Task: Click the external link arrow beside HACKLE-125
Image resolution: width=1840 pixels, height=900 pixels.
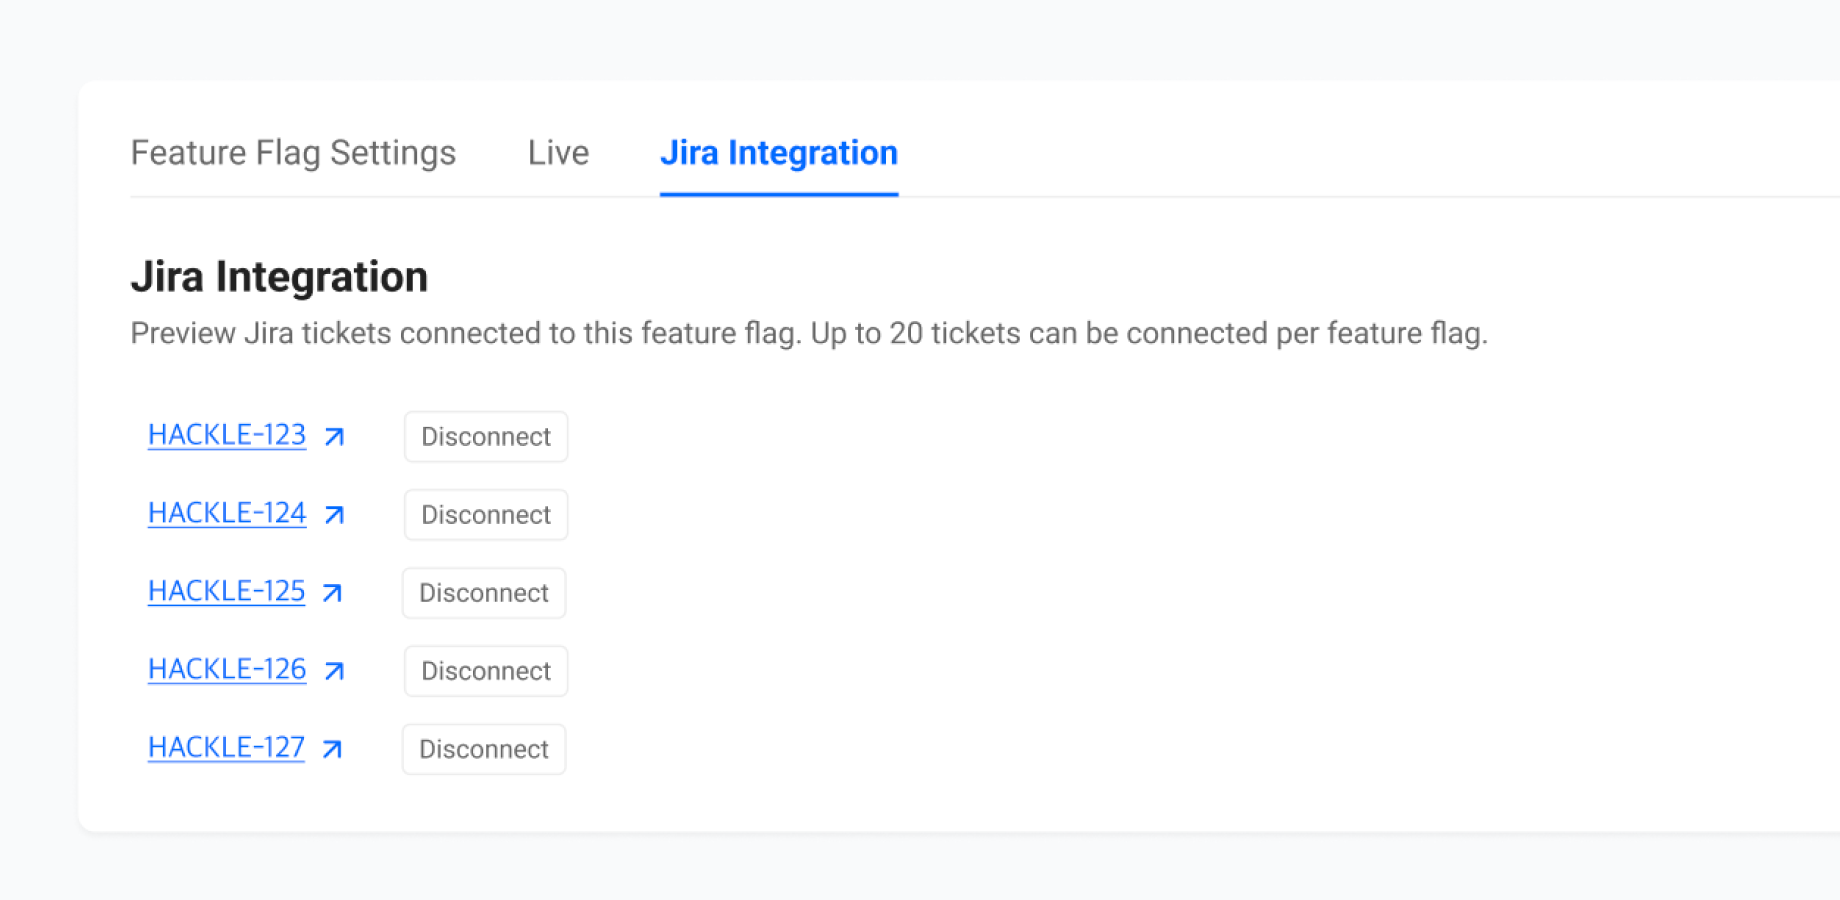Action: click(x=332, y=593)
